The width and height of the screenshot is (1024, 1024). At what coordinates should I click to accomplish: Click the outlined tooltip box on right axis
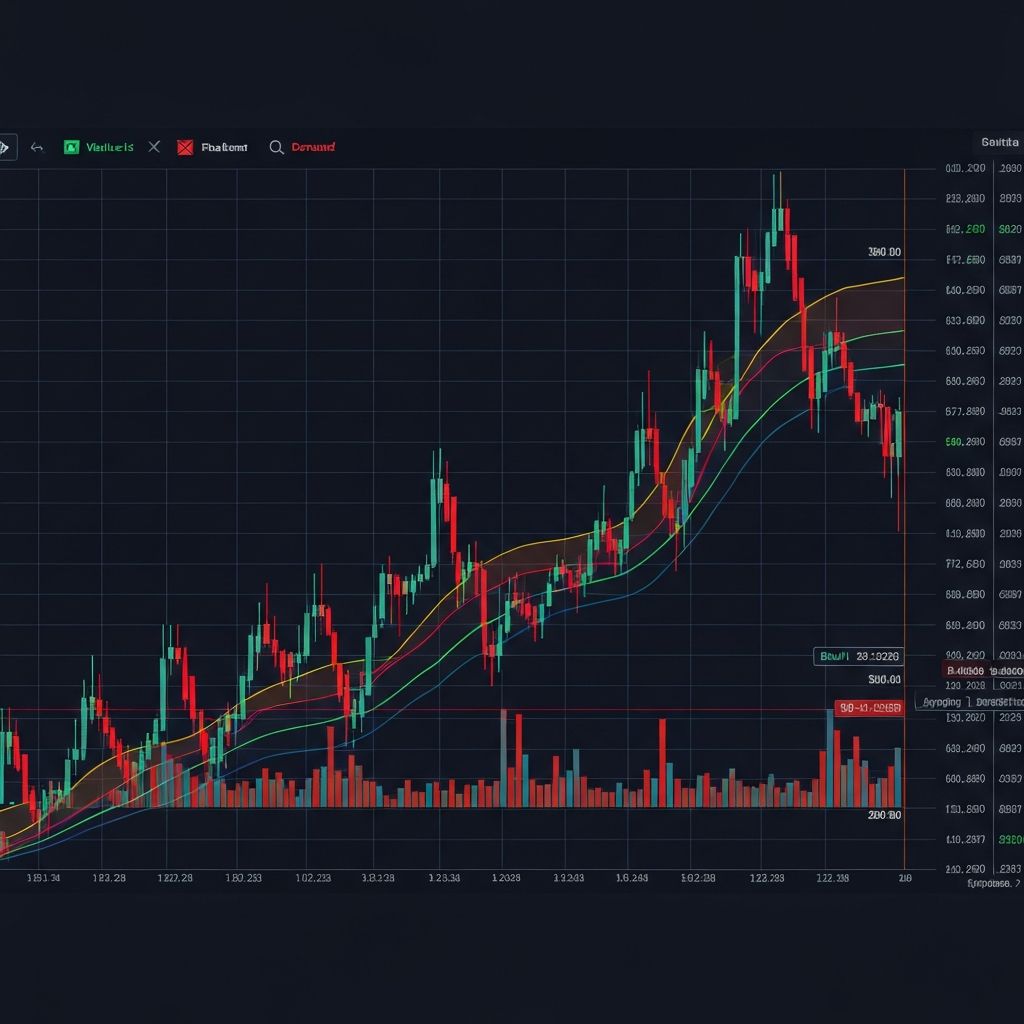tap(968, 702)
